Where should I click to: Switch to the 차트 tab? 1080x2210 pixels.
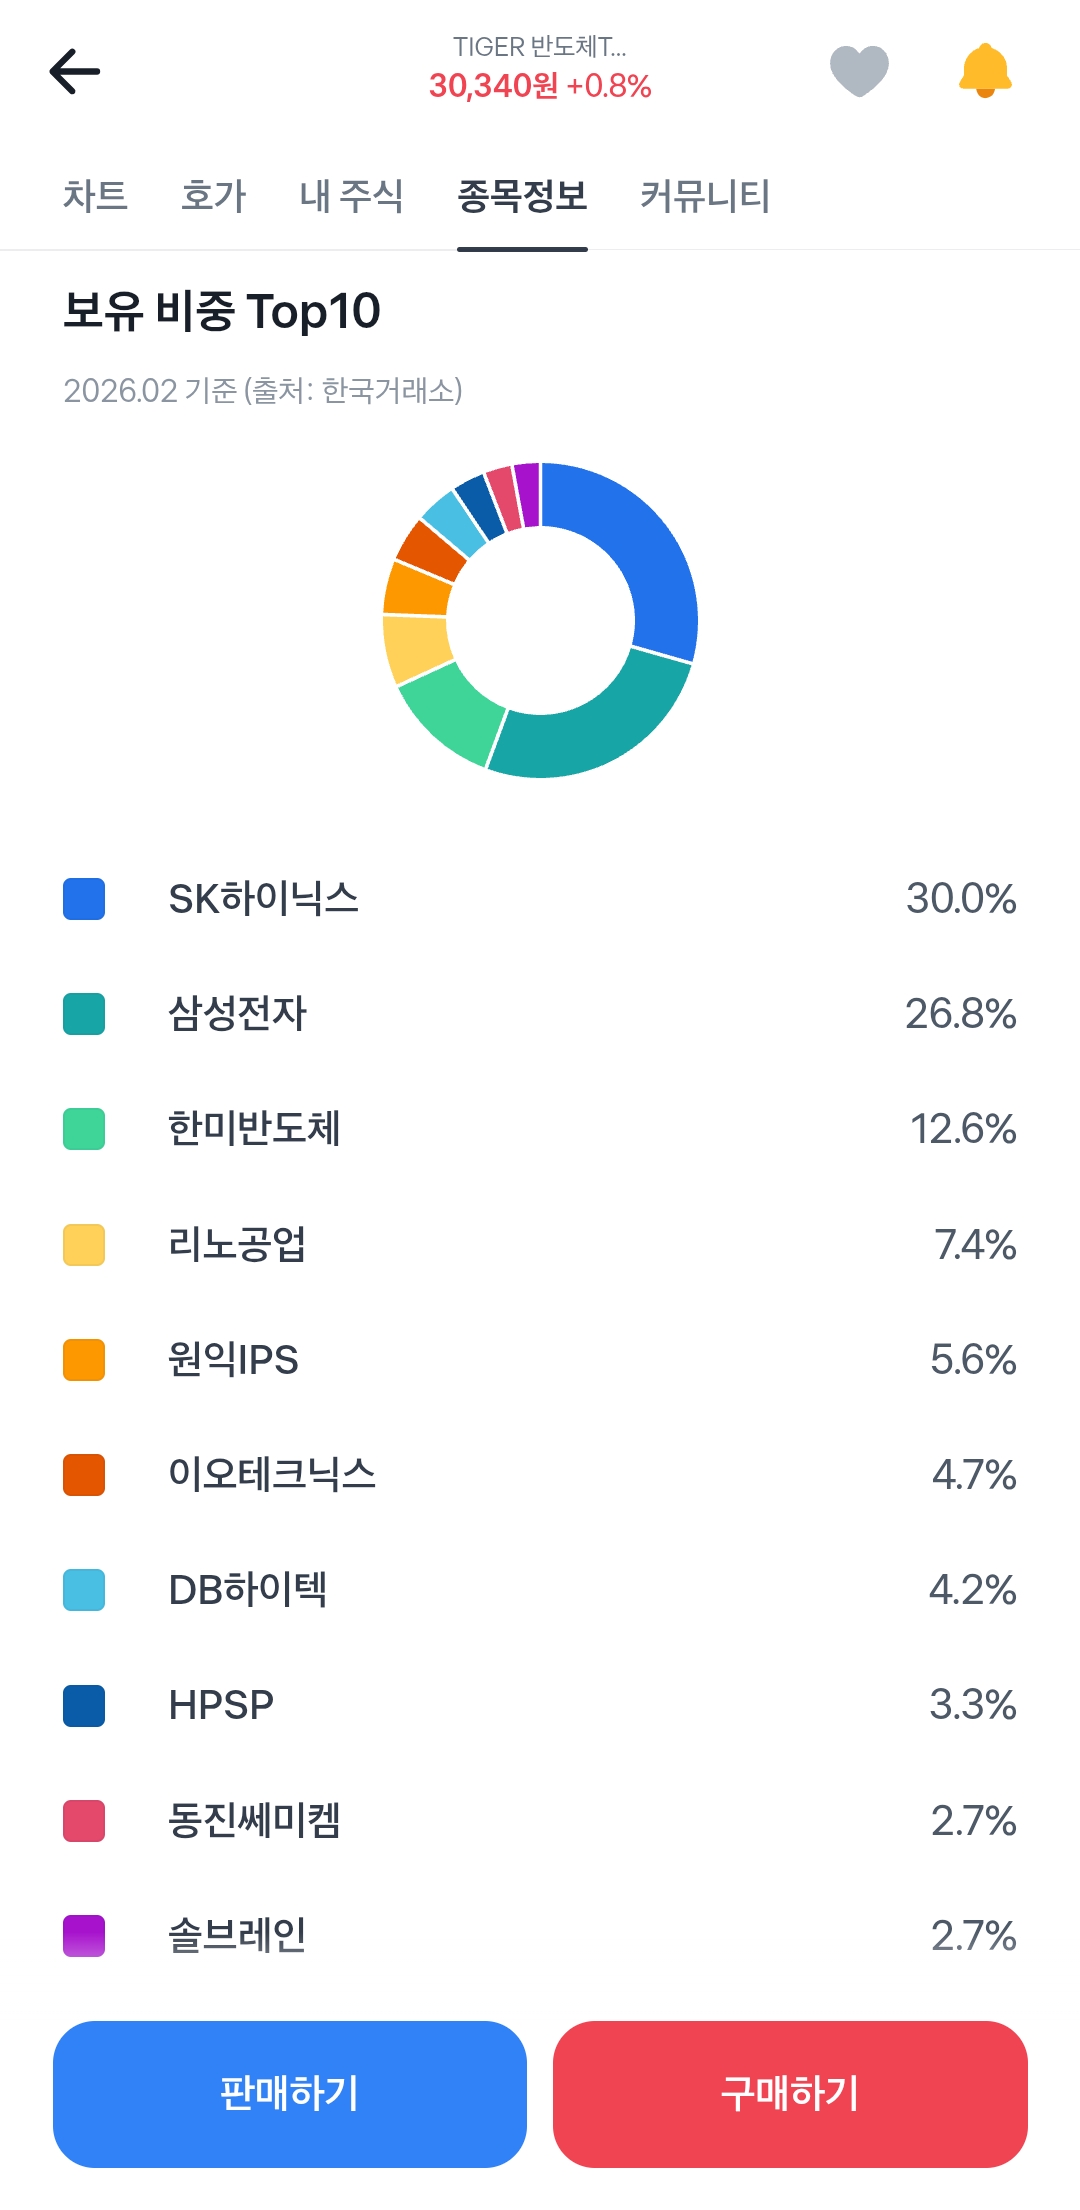[95, 196]
